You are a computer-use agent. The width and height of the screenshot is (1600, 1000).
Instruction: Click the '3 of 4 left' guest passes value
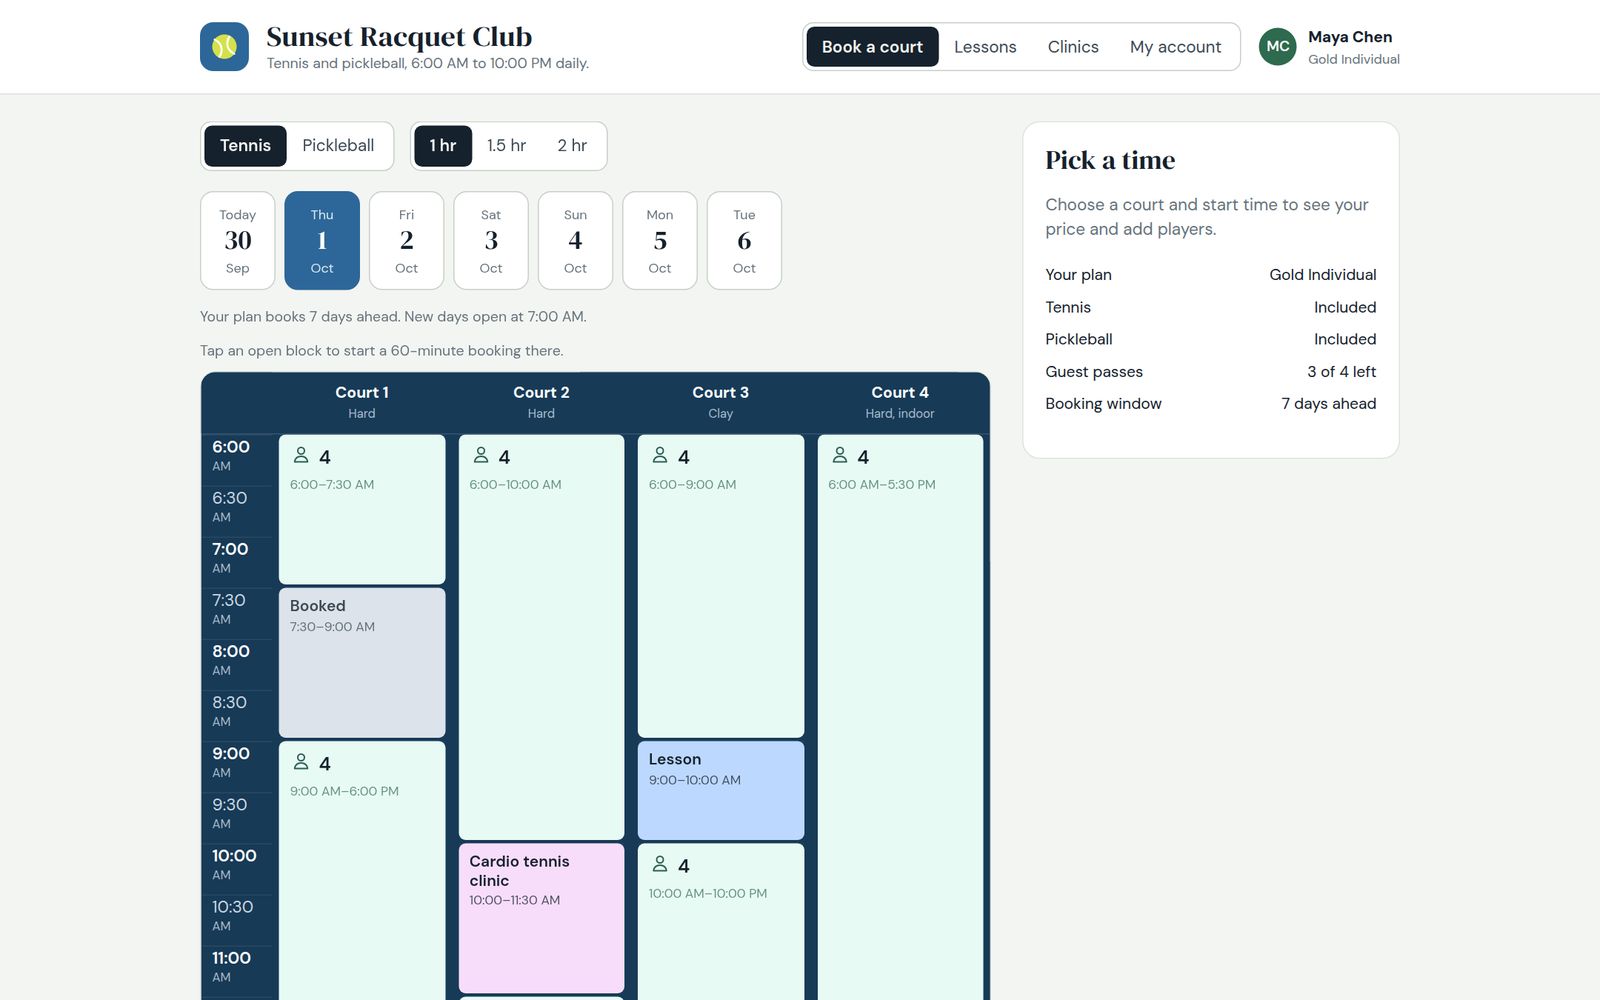(1341, 372)
